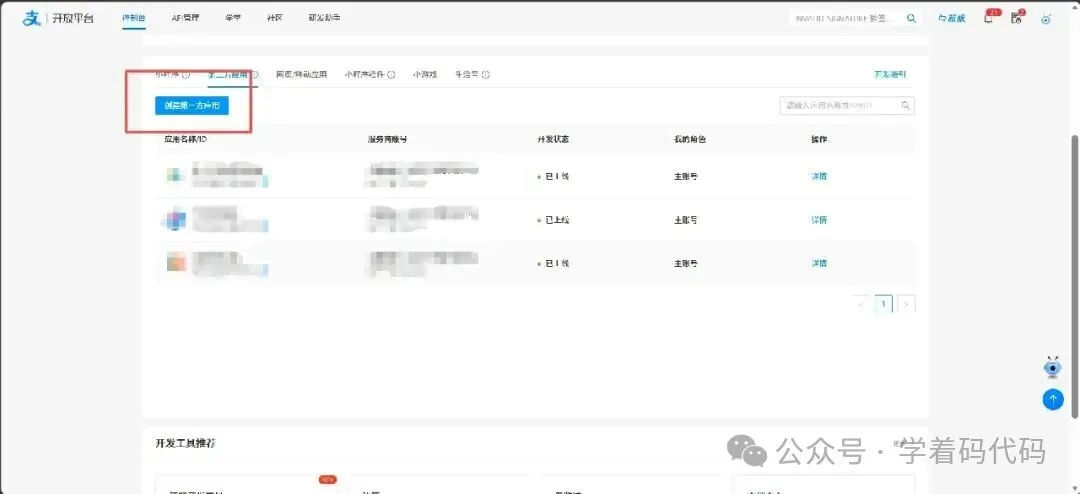Open the account avatar icon at top right
1080x494 pixels.
[1046, 19]
